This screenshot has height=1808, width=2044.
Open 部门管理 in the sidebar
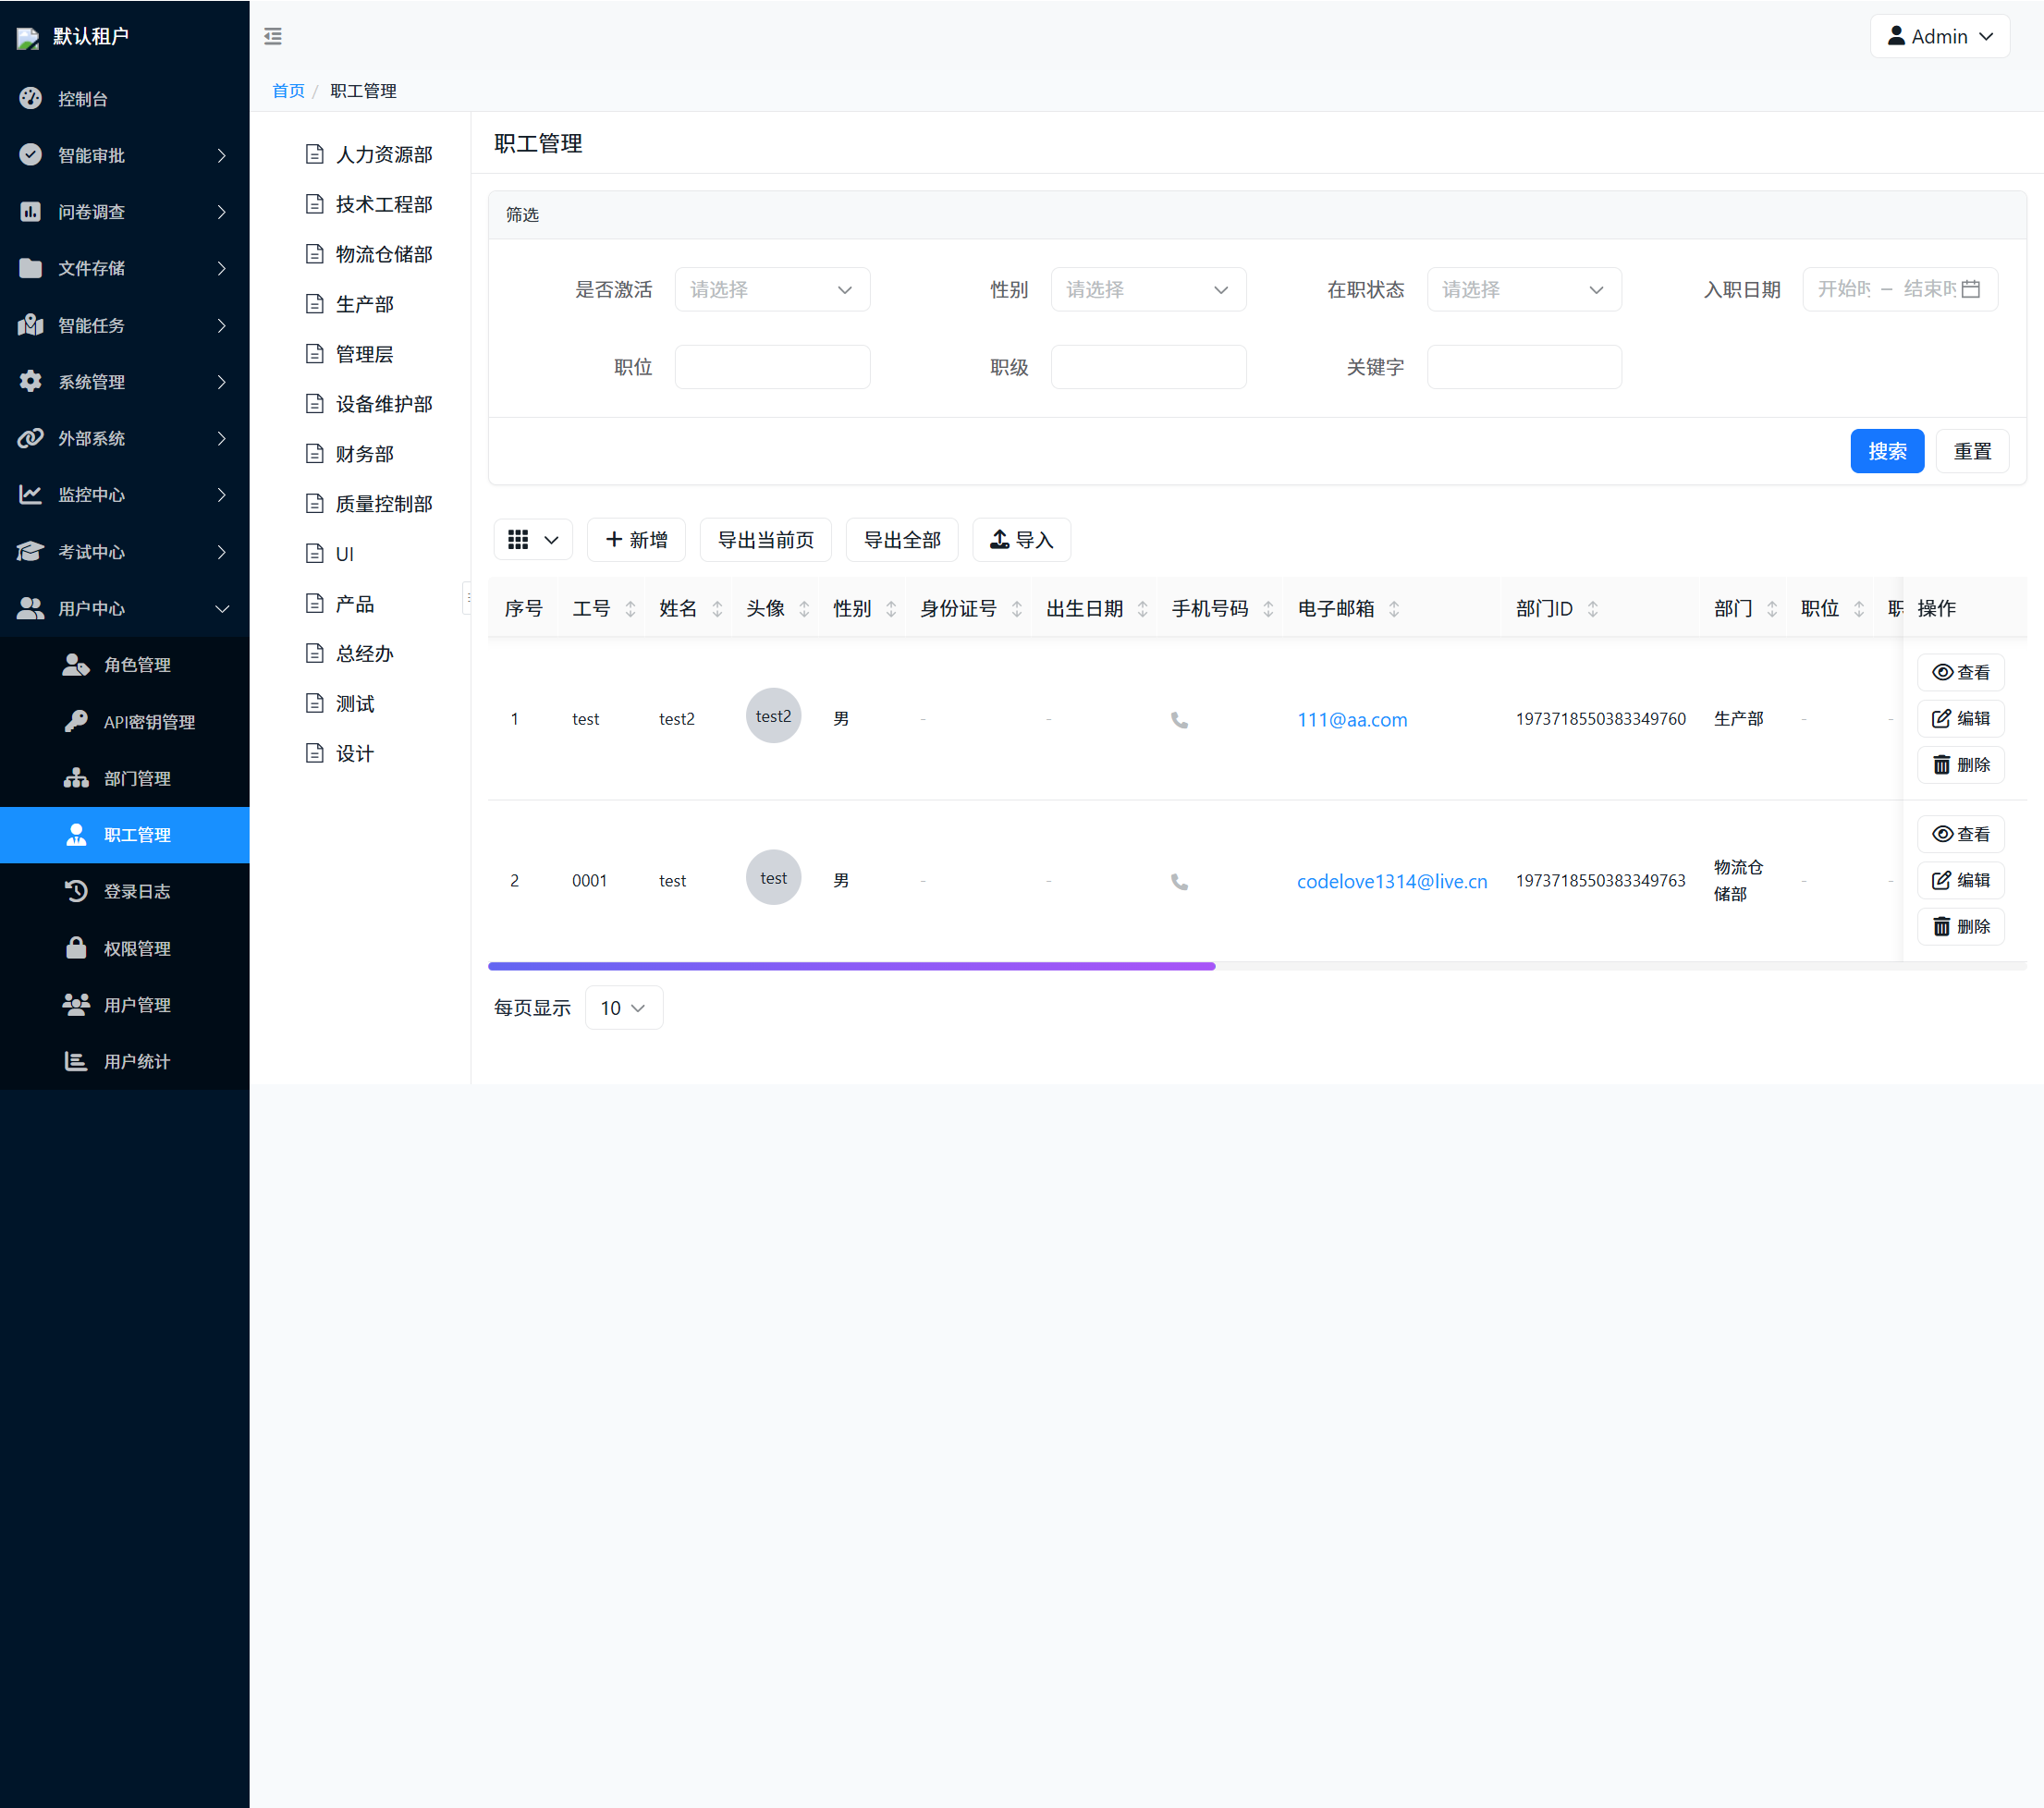pyautogui.click(x=137, y=778)
